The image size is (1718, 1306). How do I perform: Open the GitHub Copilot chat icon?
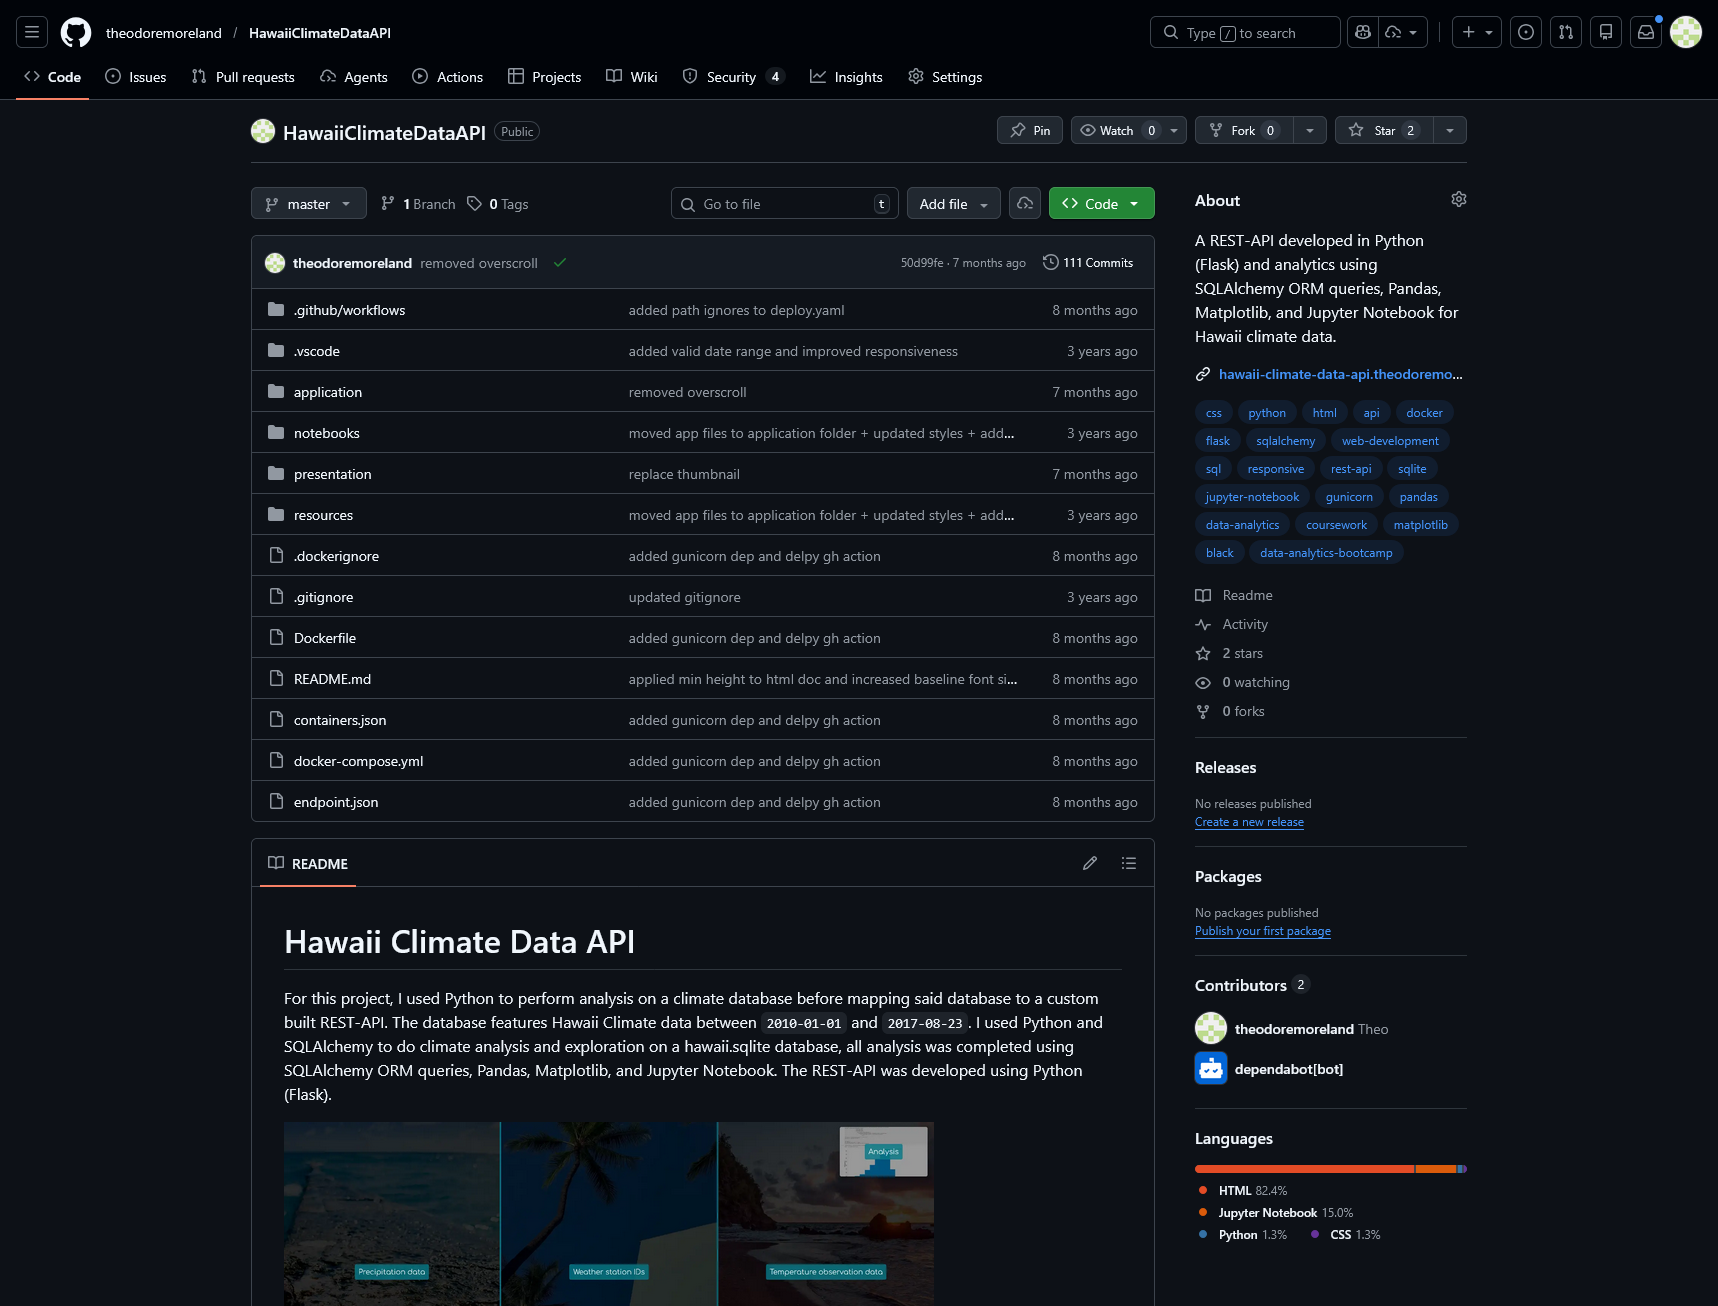1362,31
